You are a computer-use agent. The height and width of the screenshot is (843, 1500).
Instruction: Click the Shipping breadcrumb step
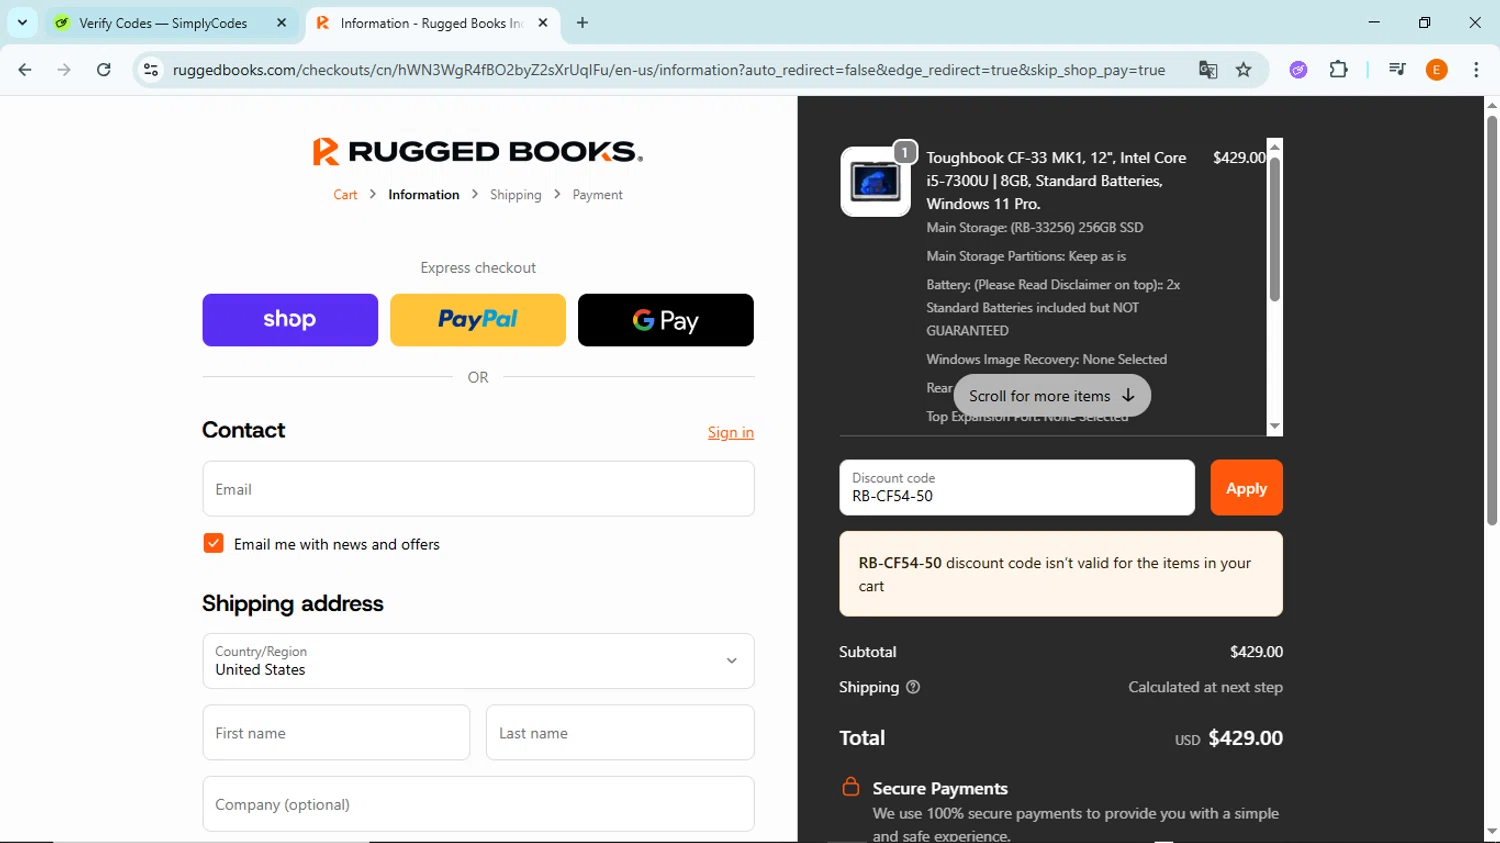515,195
